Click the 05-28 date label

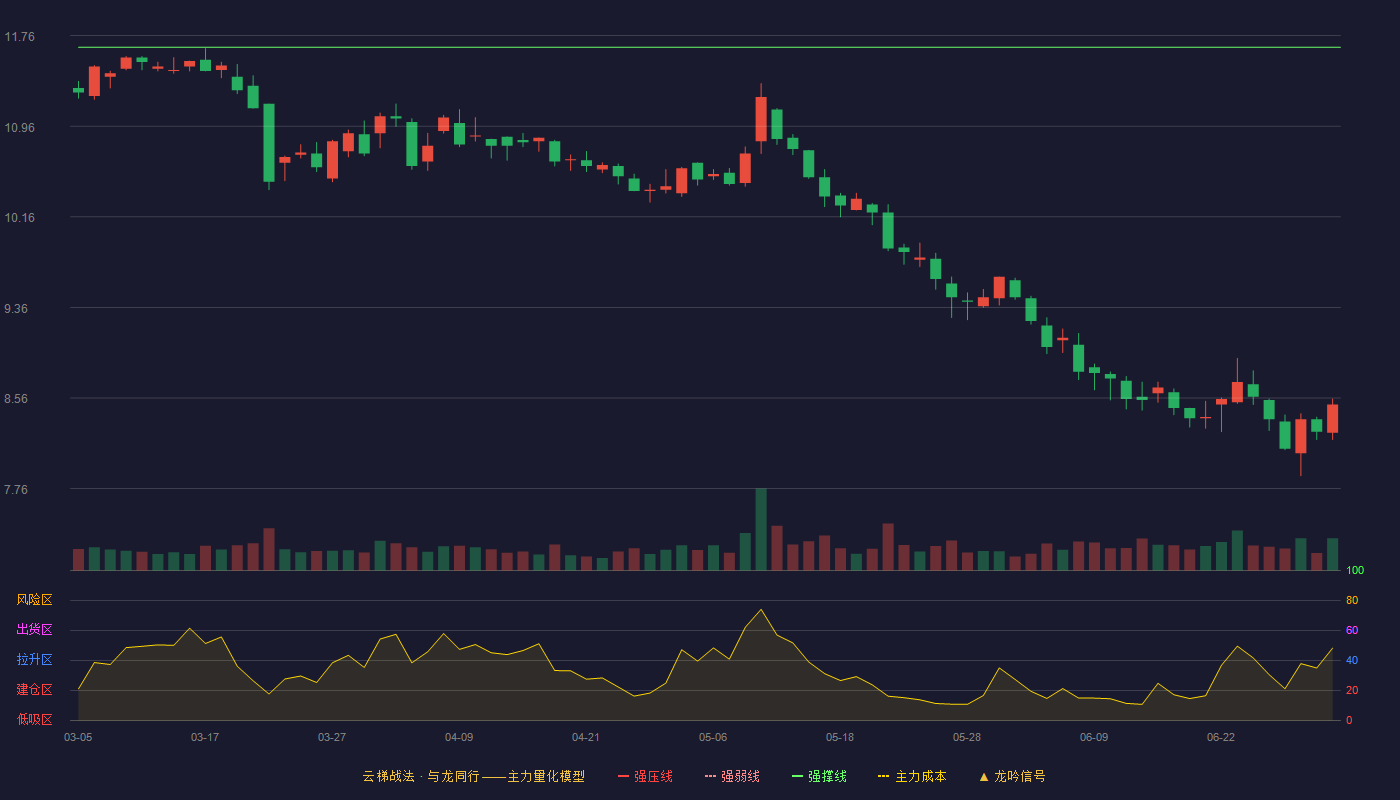coord(967,737)
